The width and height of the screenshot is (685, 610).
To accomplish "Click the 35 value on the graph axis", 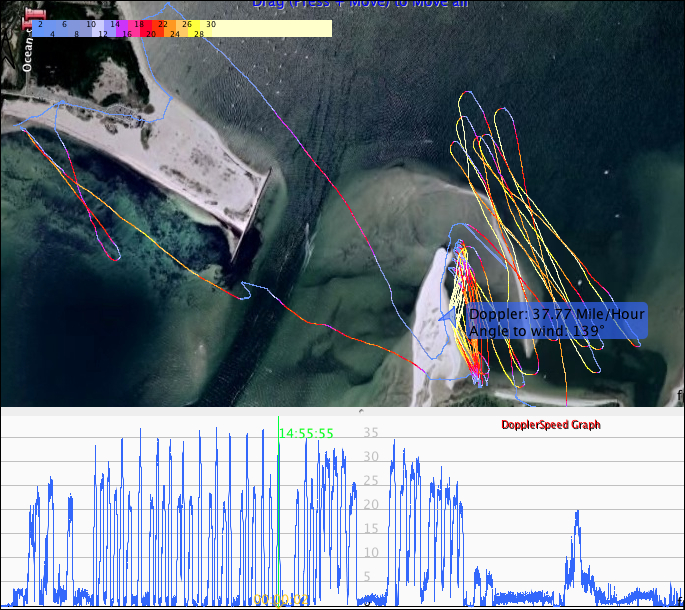I will tap(370, 433).
